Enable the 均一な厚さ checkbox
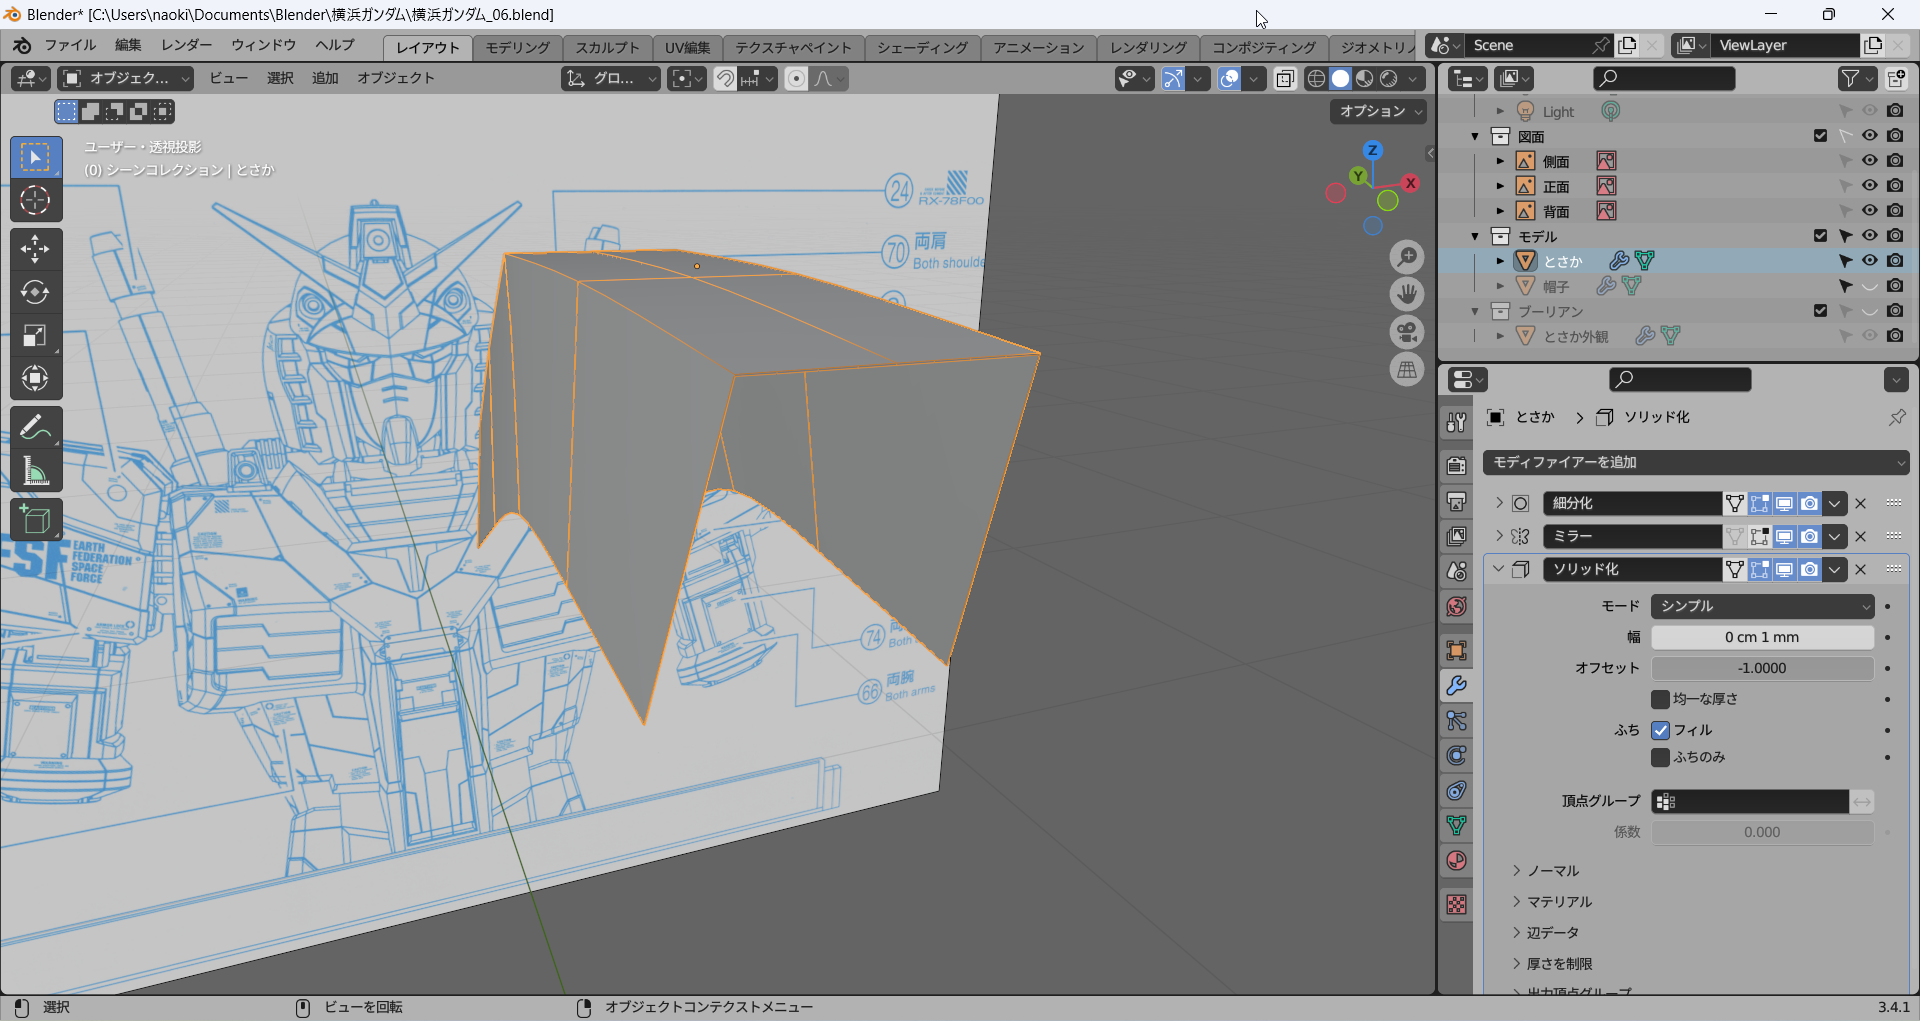Viewport: 1920px width, 1021px height. pyautogui.click(x=1661, y=699)
